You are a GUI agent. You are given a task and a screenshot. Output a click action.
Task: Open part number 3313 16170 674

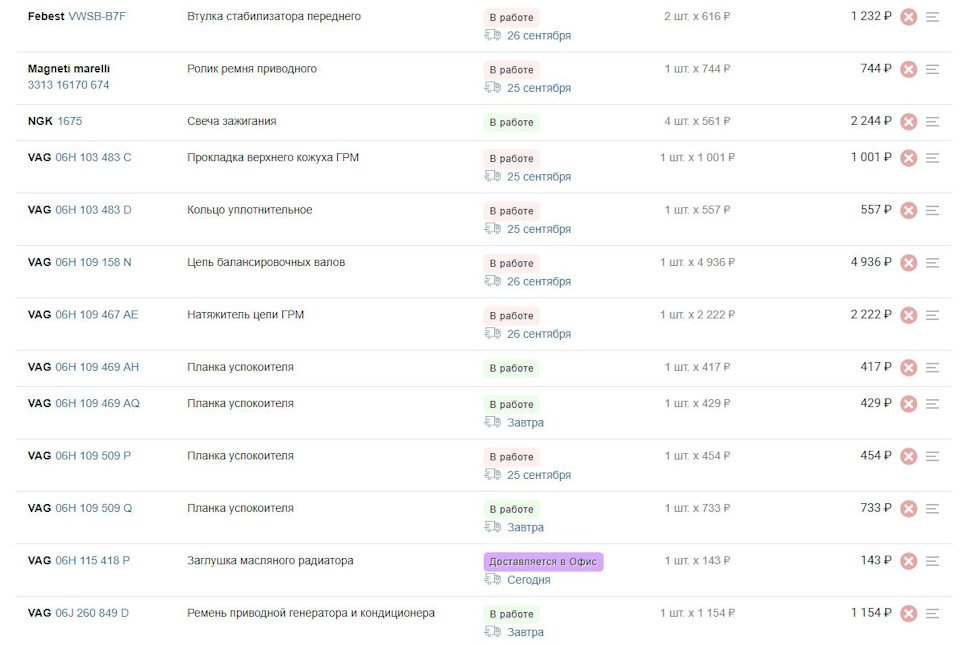(x=68, y=85)
